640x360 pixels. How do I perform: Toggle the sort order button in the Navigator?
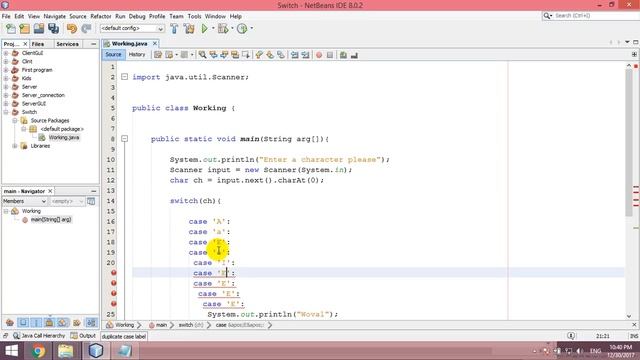[x=91, y=323]
